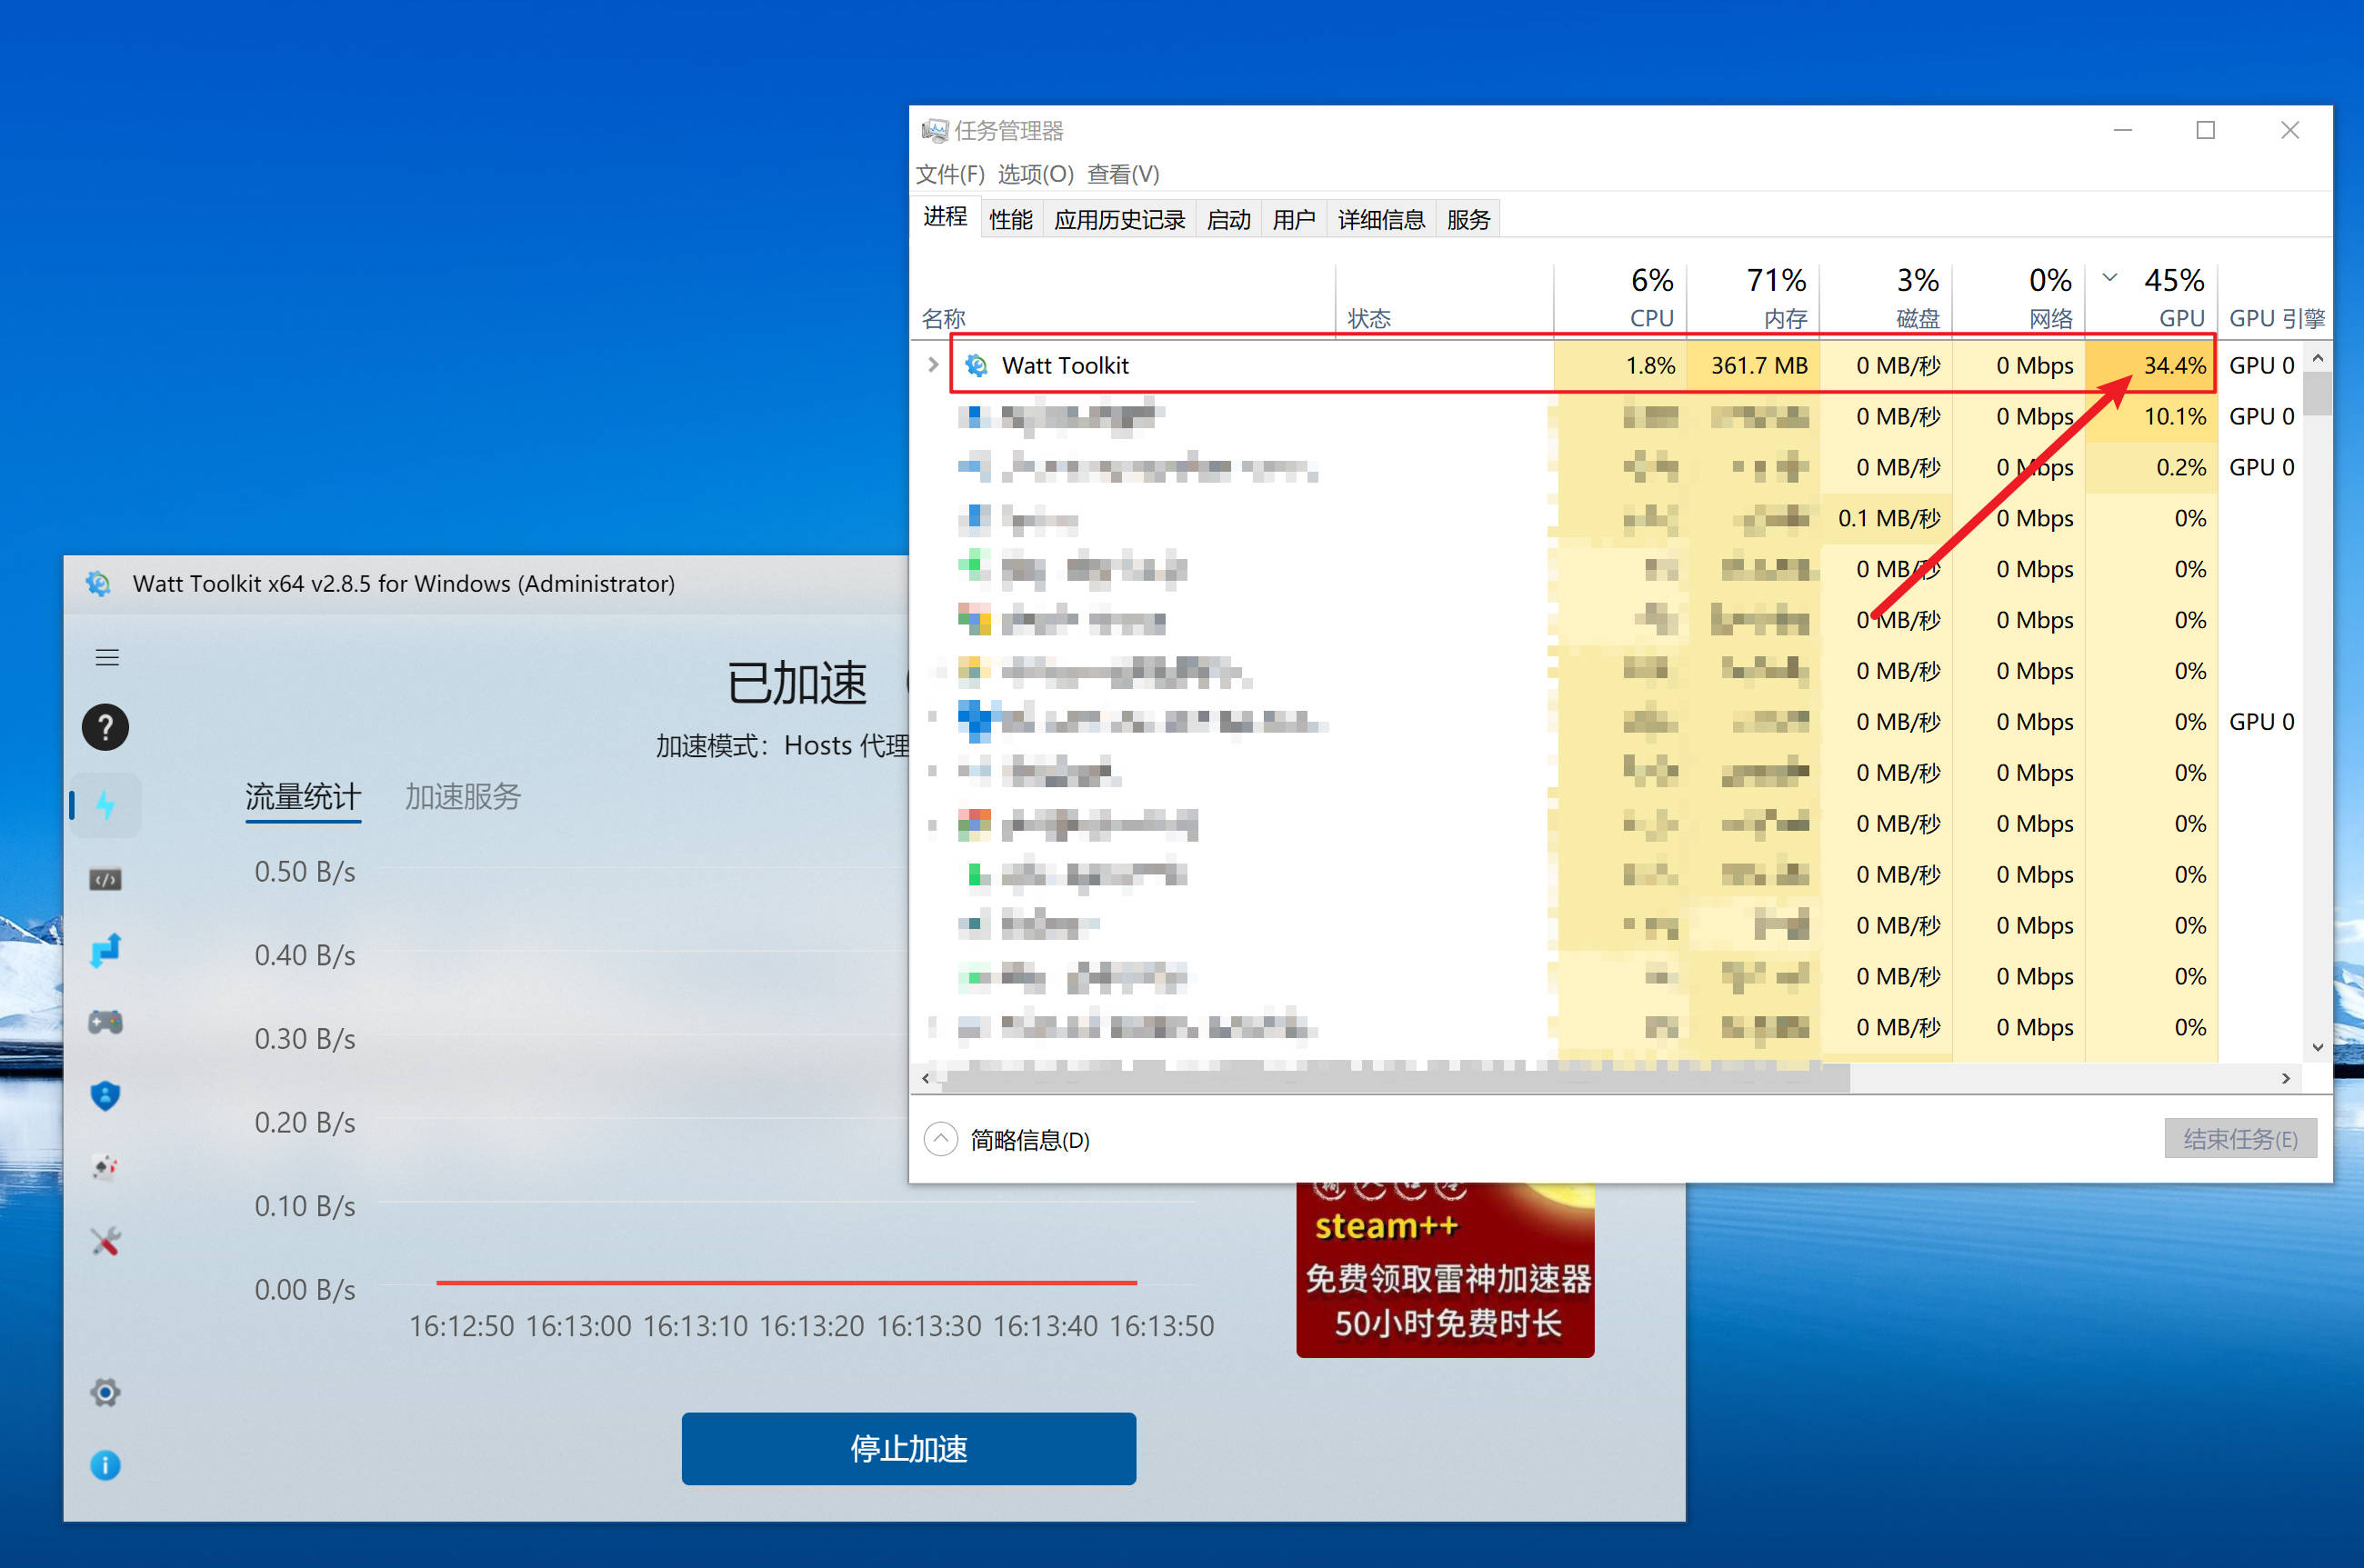
Task: Open the 查看(V) menu
Action: coord(1123,174)
